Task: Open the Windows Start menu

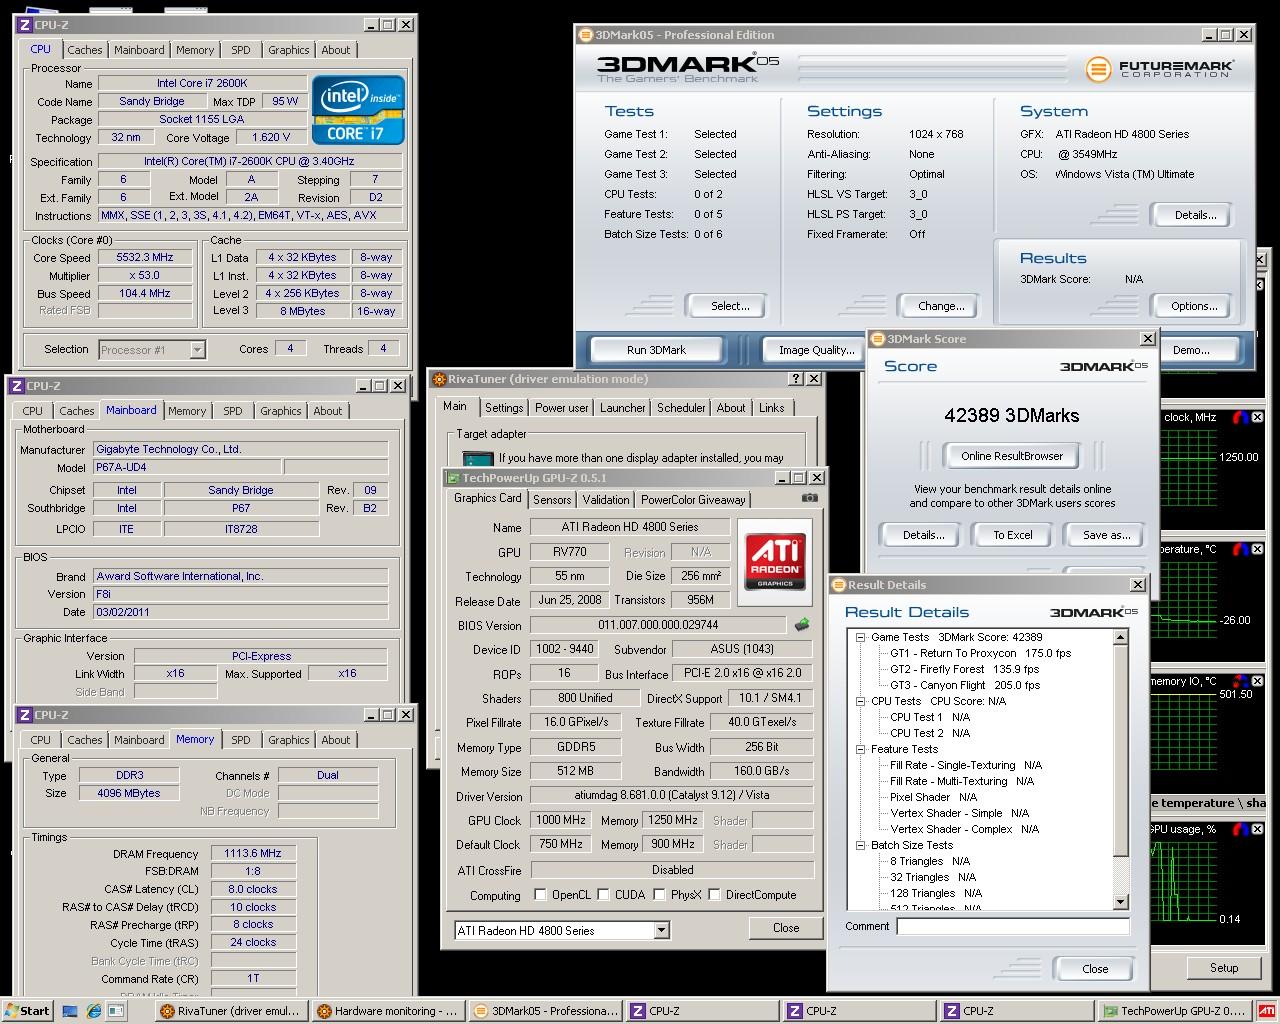Action: pos(27,1010)
